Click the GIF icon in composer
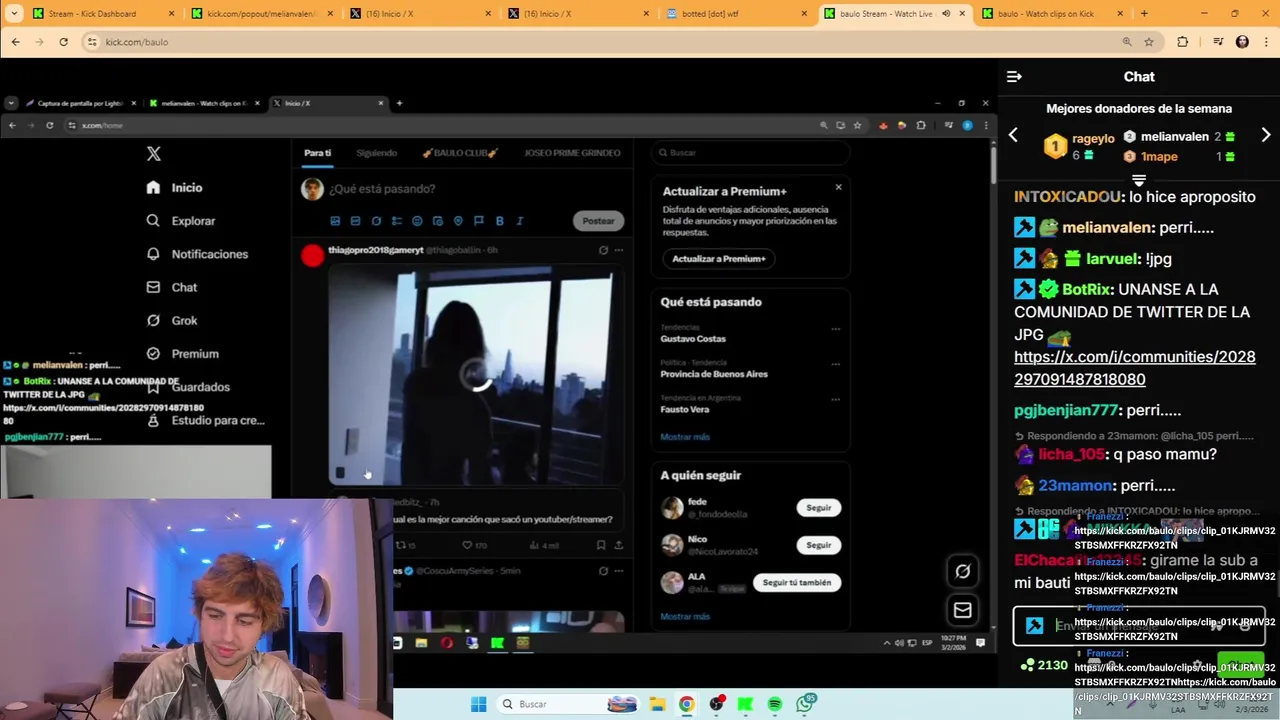The height and width of the screenshot is (720, 1280). click(x=355, y=221)
